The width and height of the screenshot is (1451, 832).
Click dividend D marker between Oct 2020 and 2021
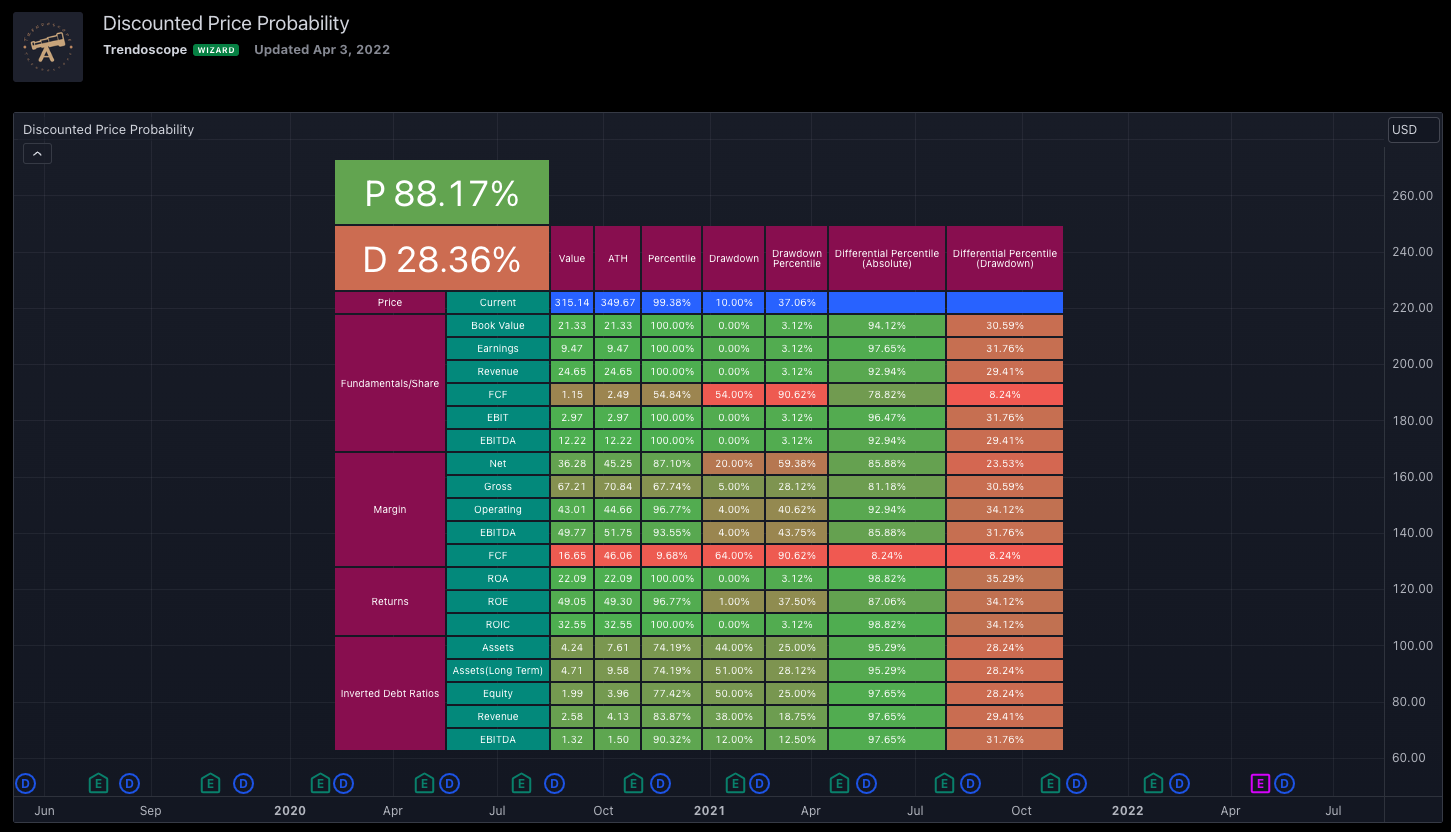pos(660,783)
